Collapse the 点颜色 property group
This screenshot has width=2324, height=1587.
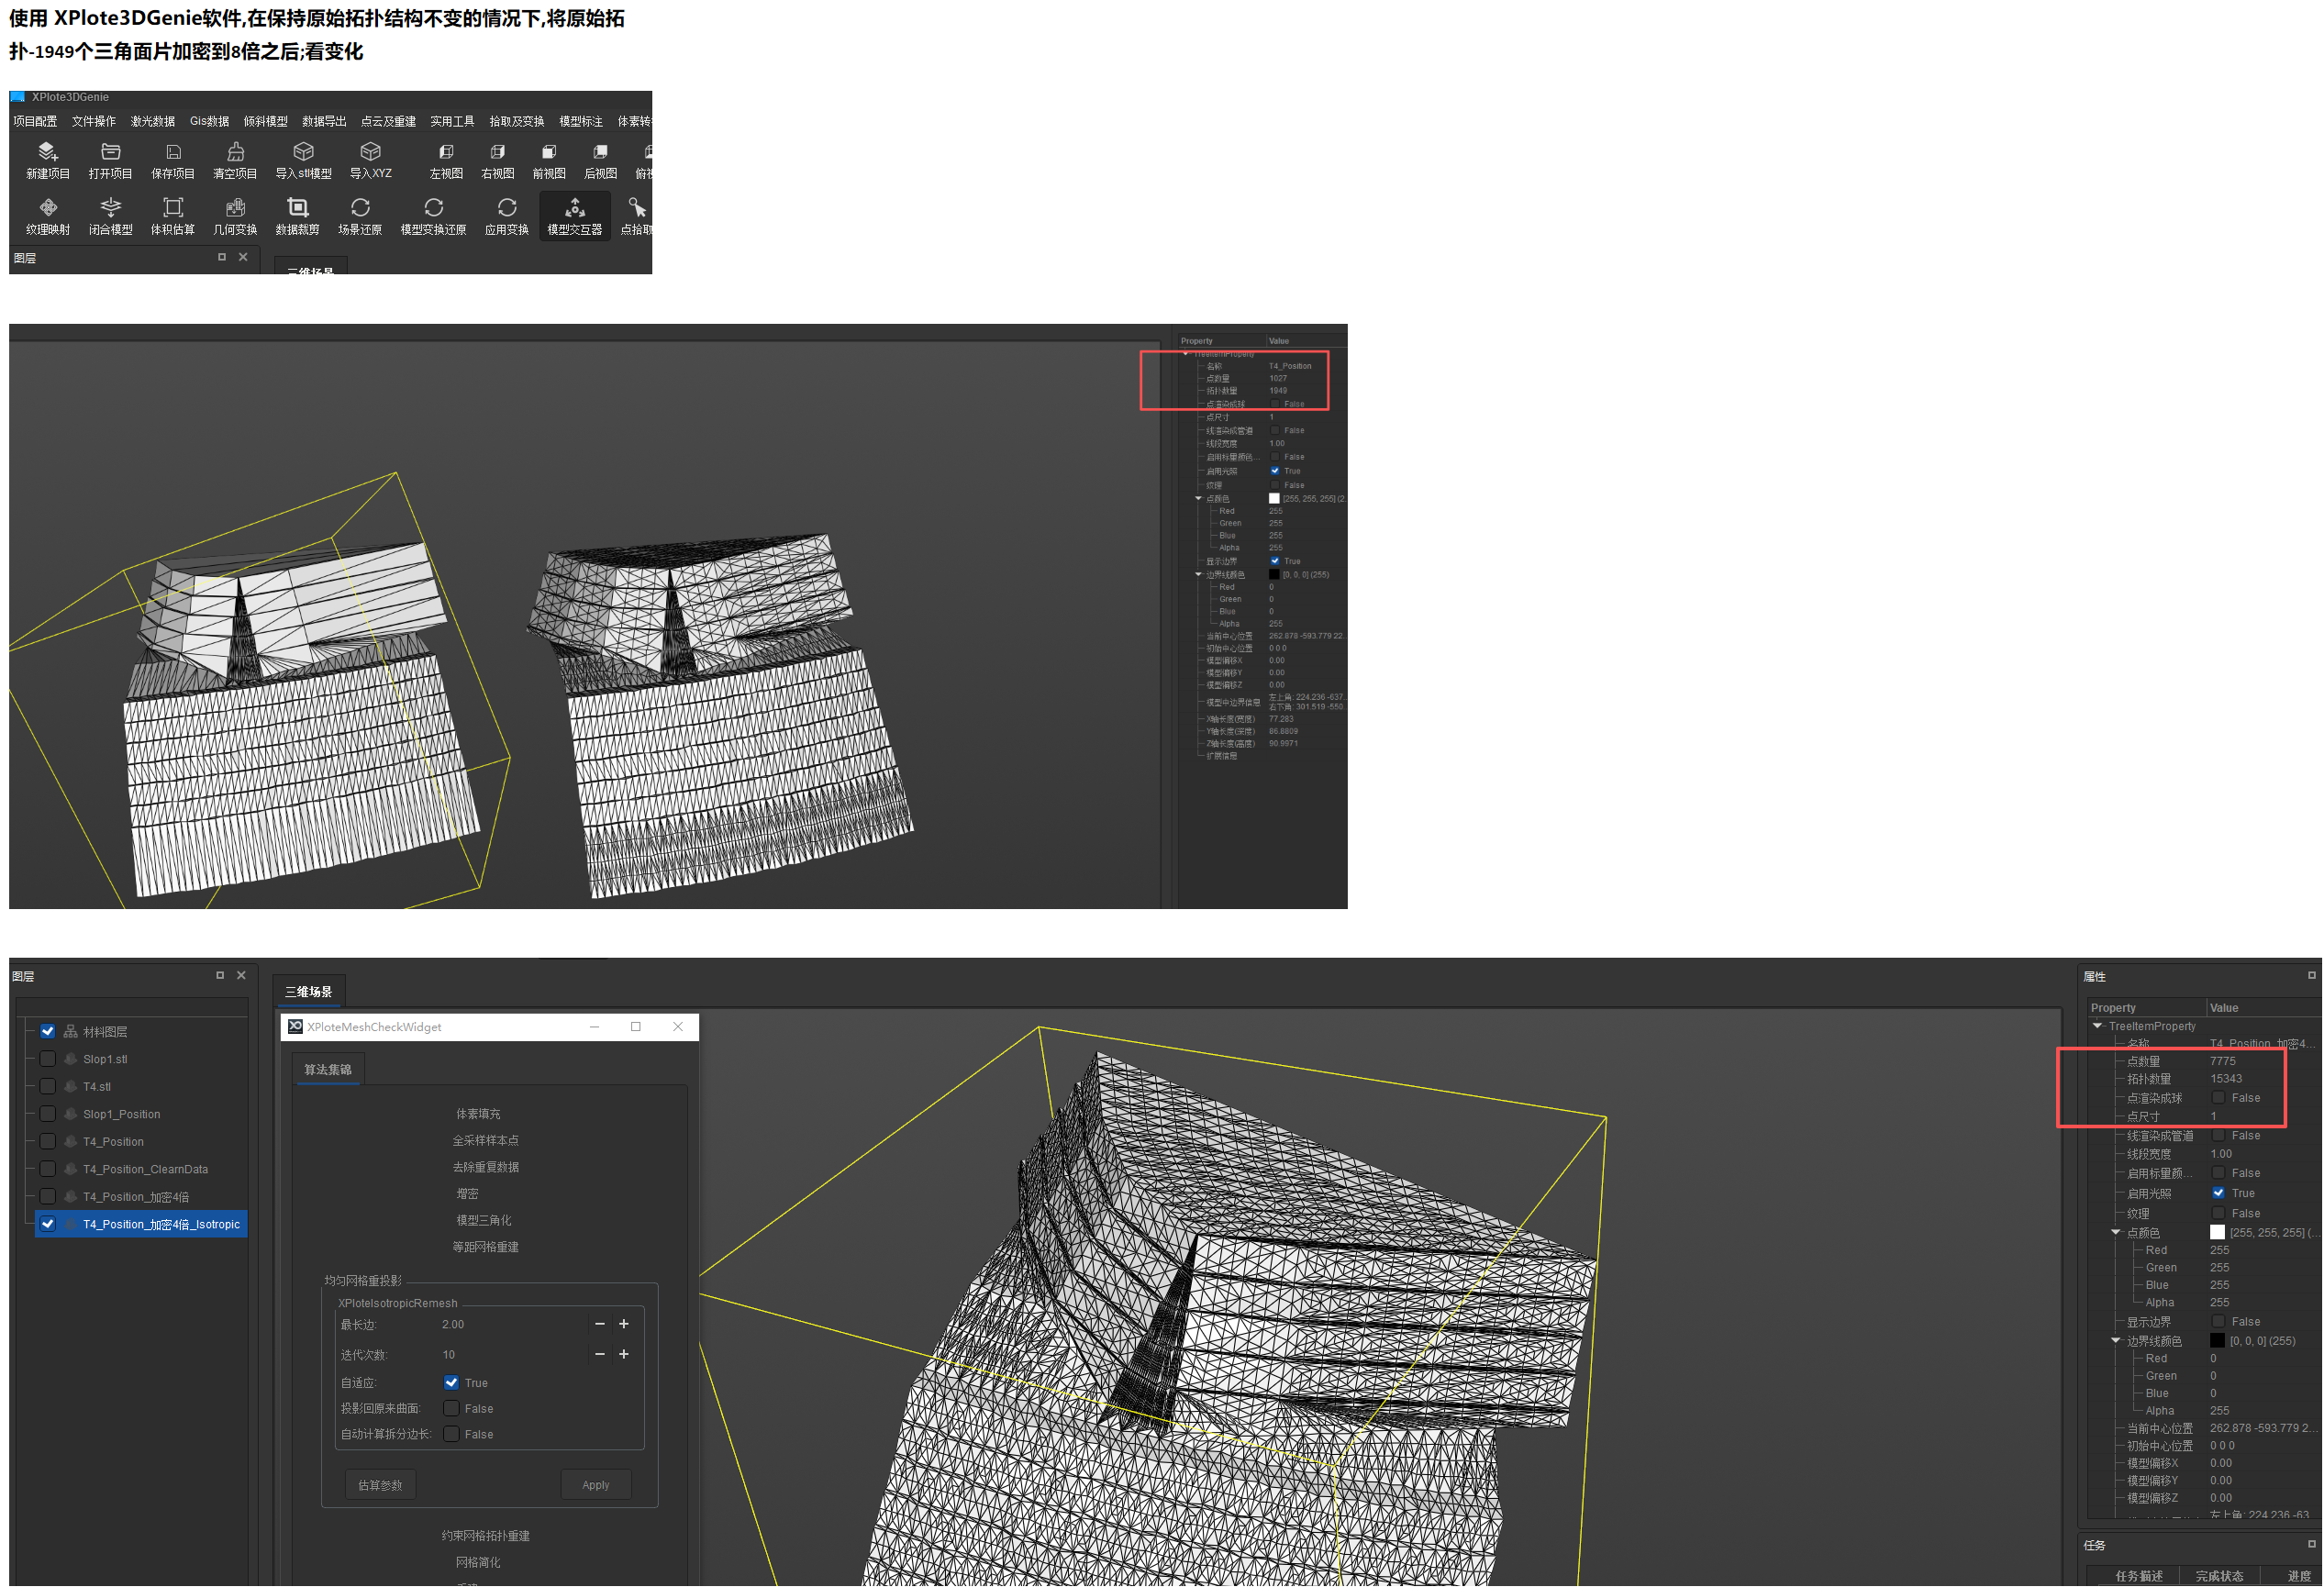point(2116,1233)
